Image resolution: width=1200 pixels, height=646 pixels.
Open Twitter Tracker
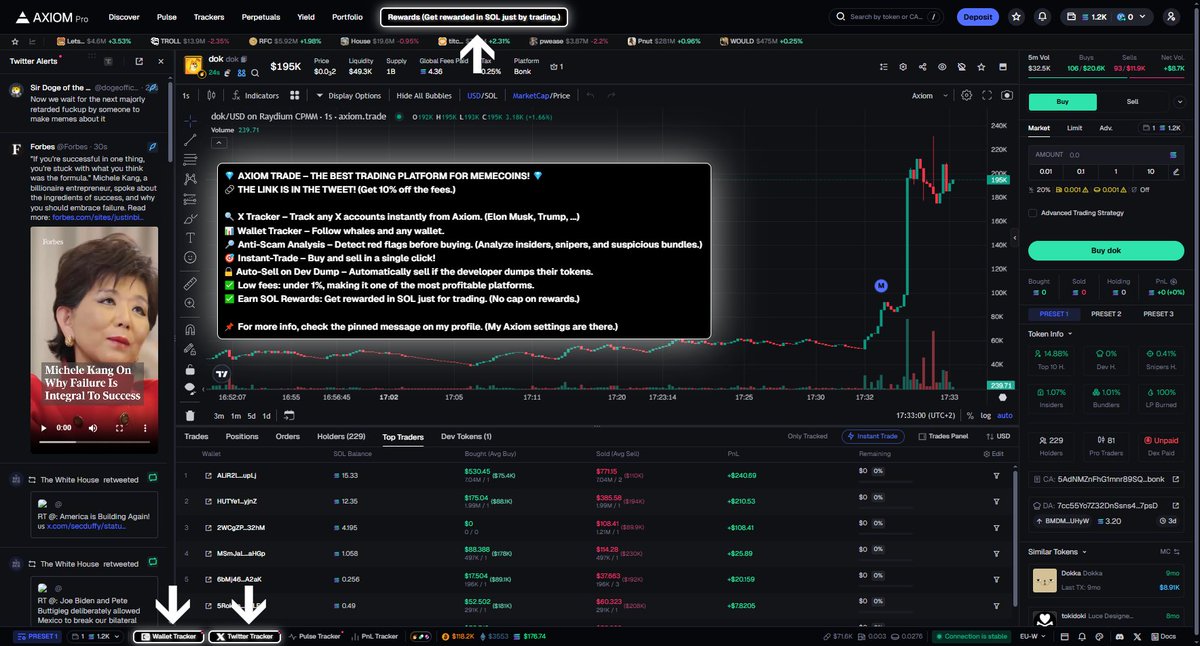[245, 636]
